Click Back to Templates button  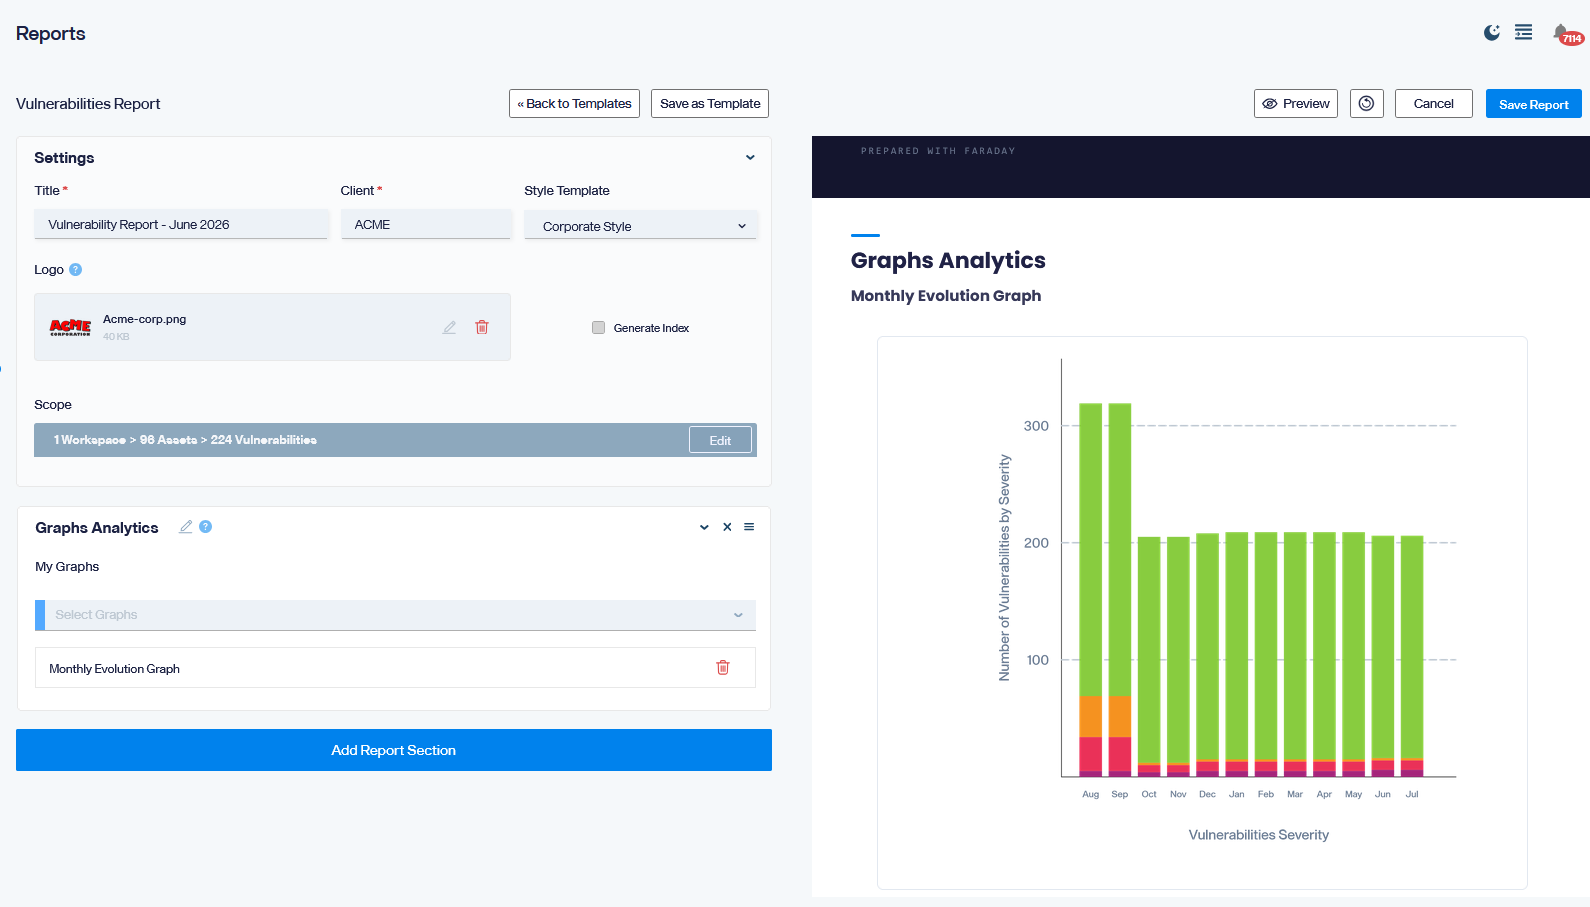[x=574, y=104]
